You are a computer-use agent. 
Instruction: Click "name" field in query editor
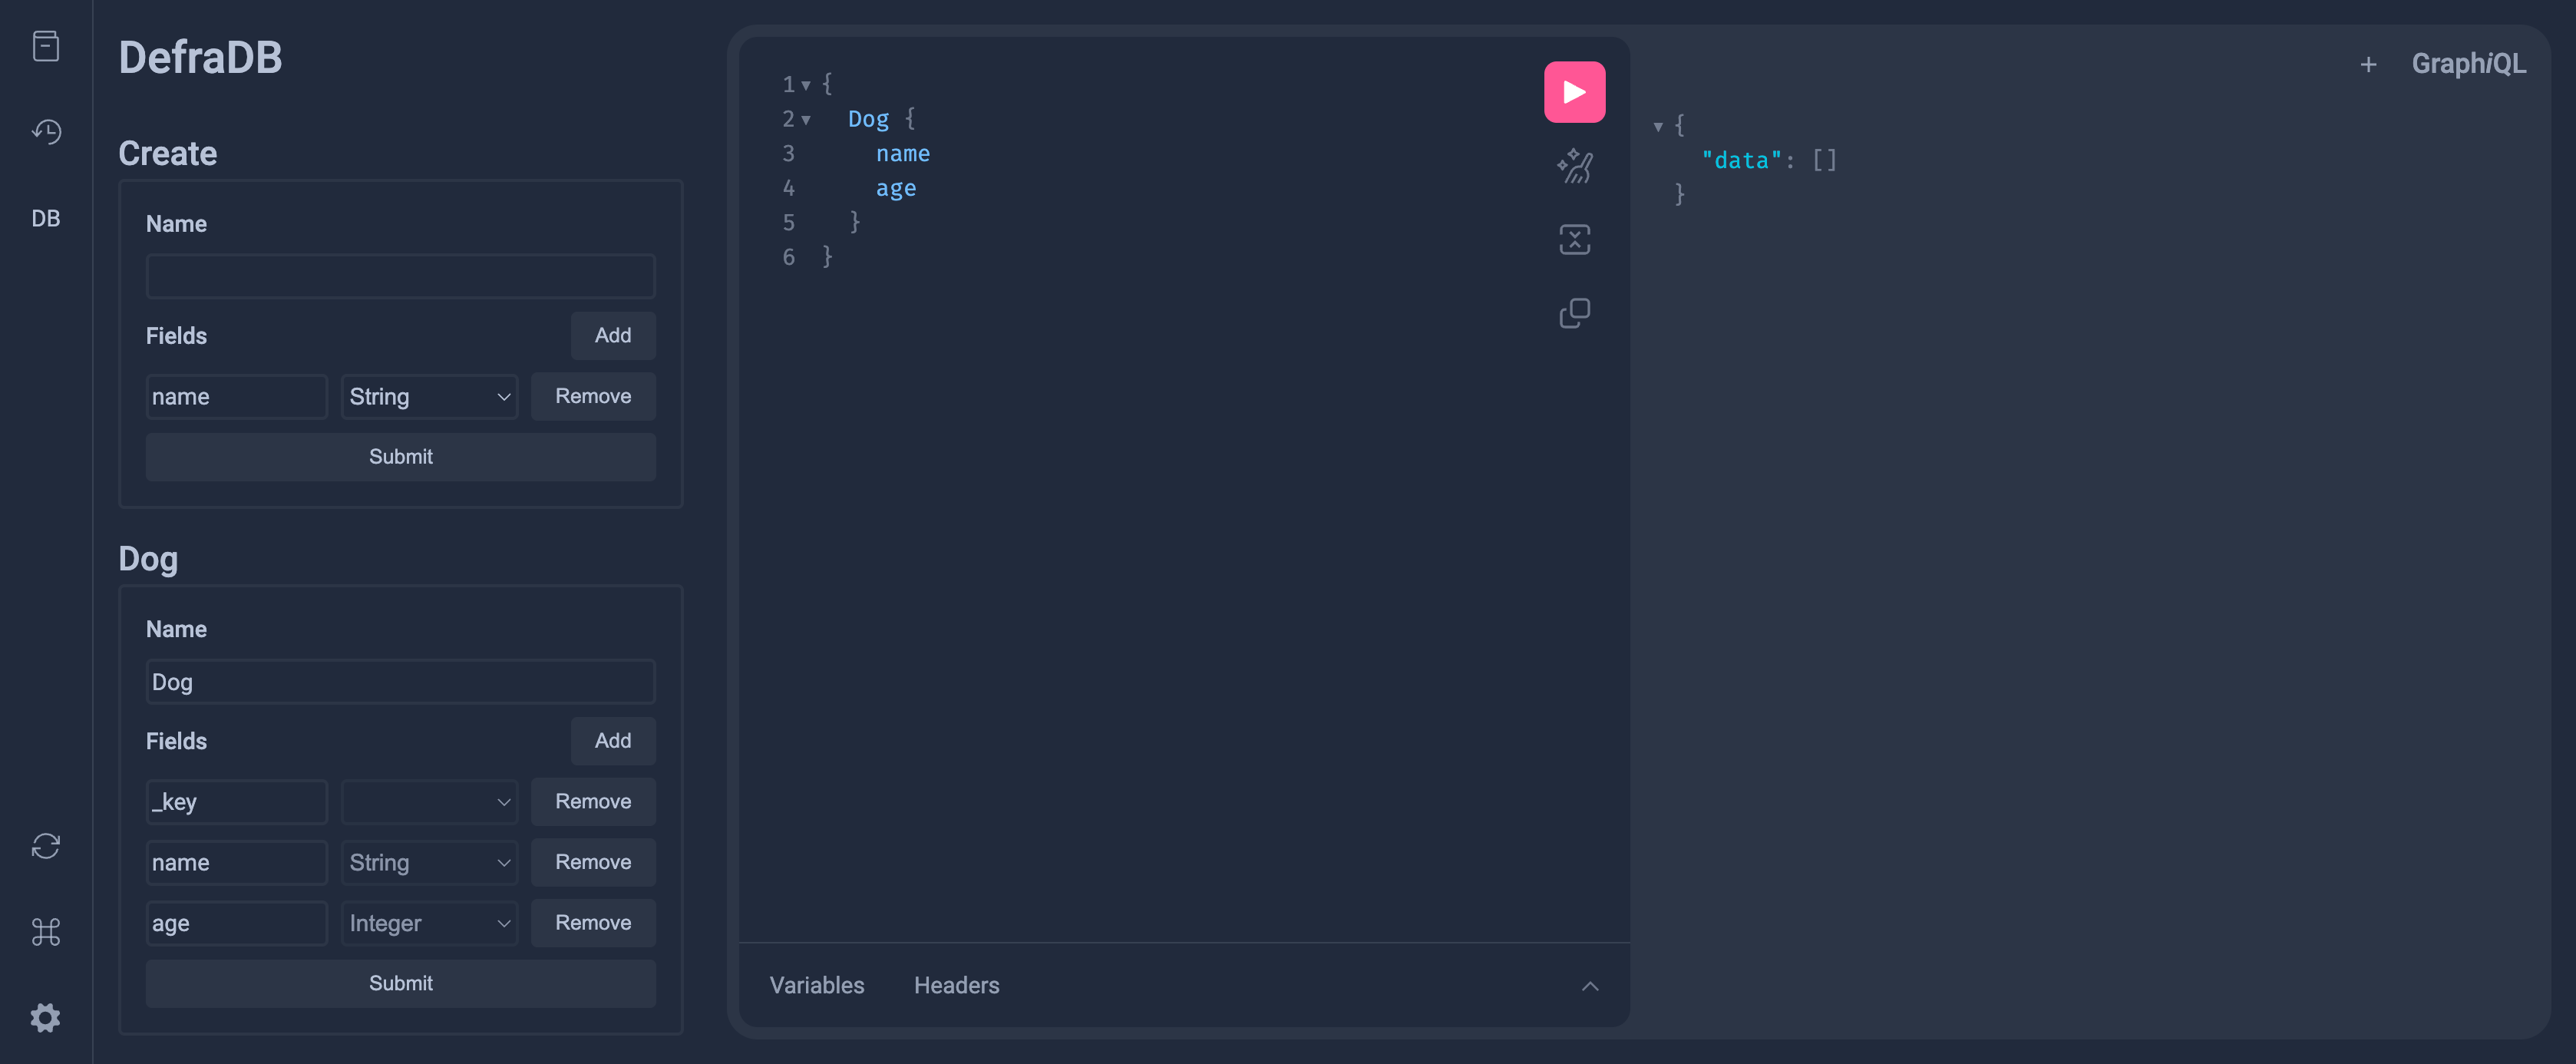point(902,154)
